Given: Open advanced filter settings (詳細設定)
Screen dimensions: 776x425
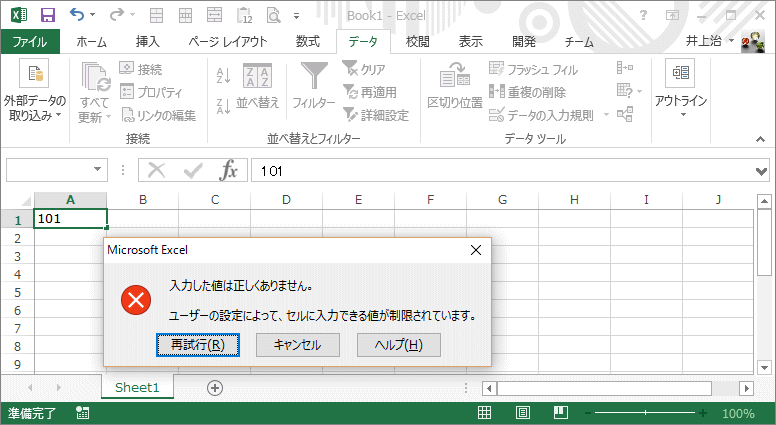Looking at the screenshot, I should (x=376, y=115).
